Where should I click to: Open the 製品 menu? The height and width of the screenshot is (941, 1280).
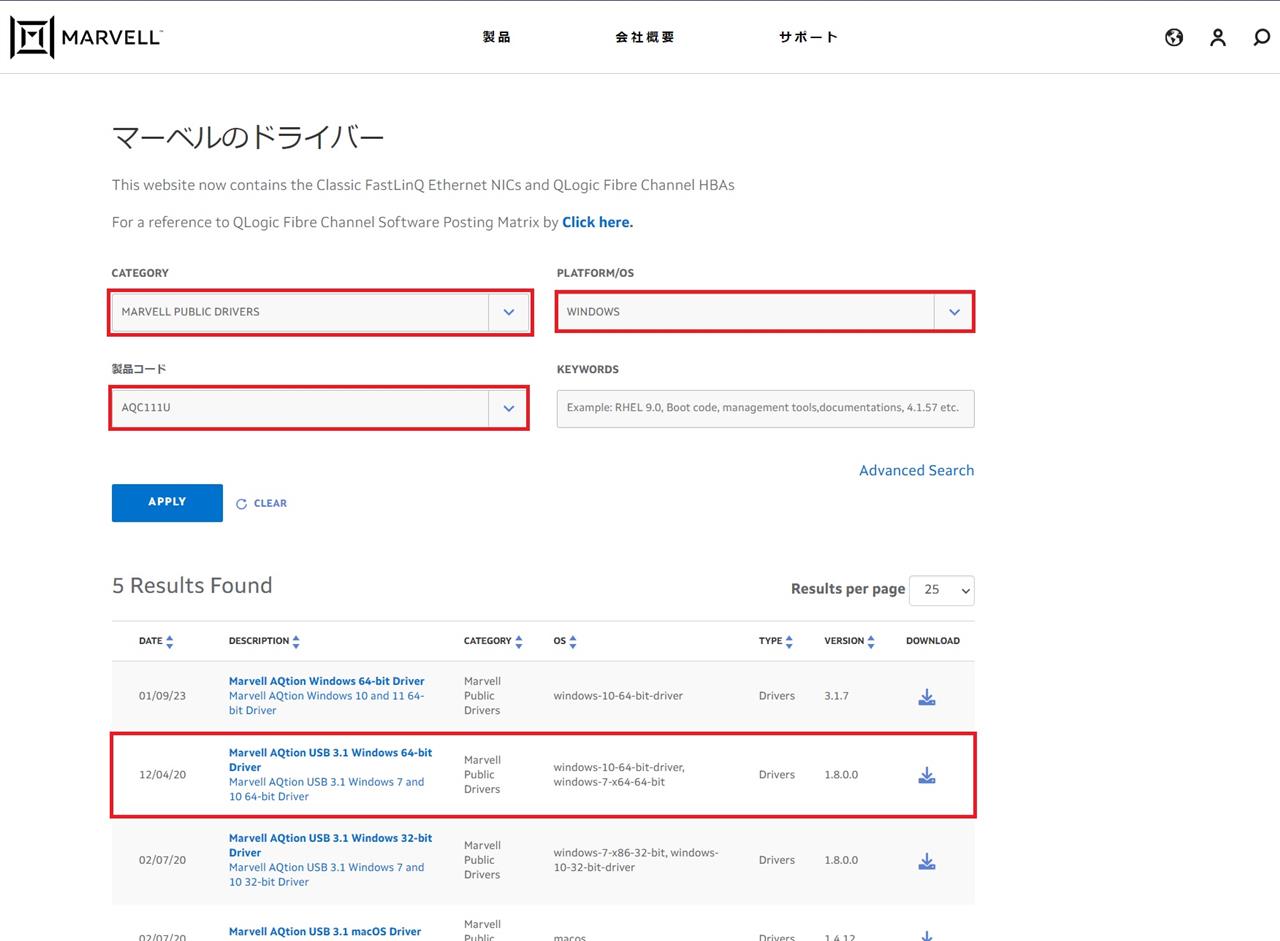pos(496,37)
